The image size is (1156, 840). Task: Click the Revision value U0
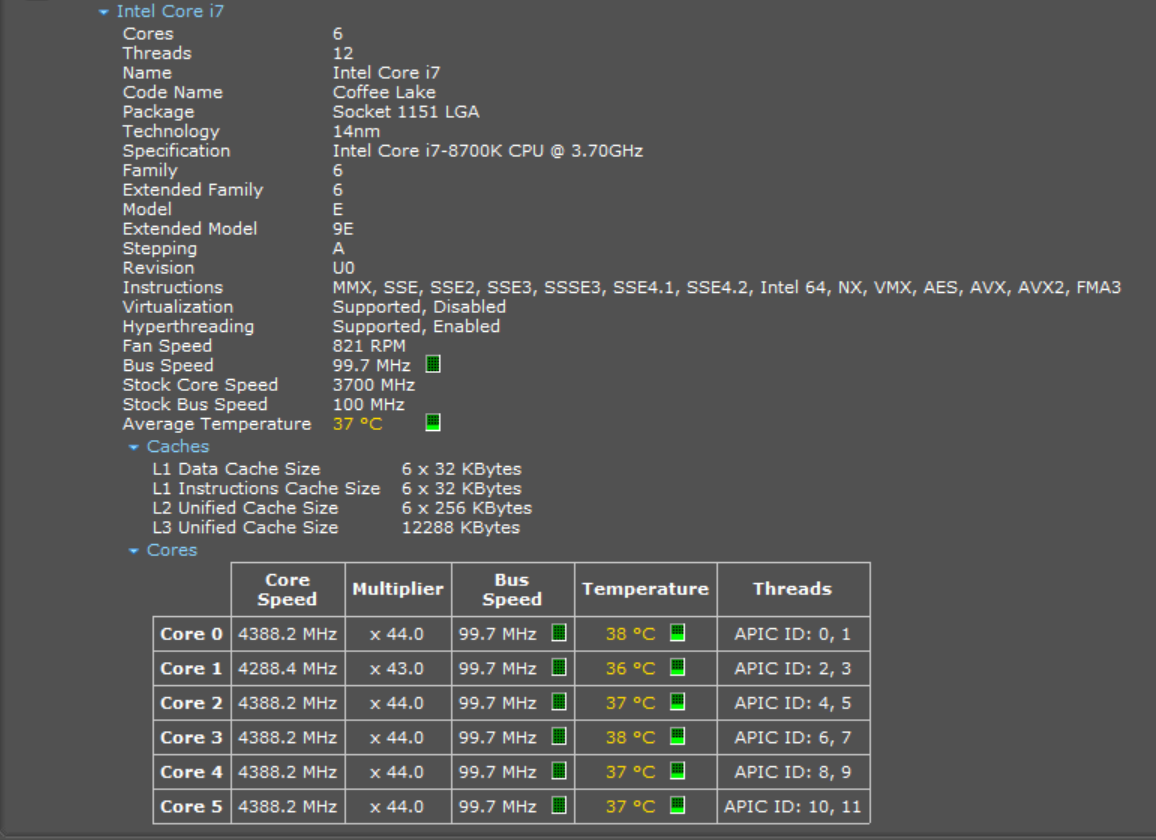click(344, 268)
